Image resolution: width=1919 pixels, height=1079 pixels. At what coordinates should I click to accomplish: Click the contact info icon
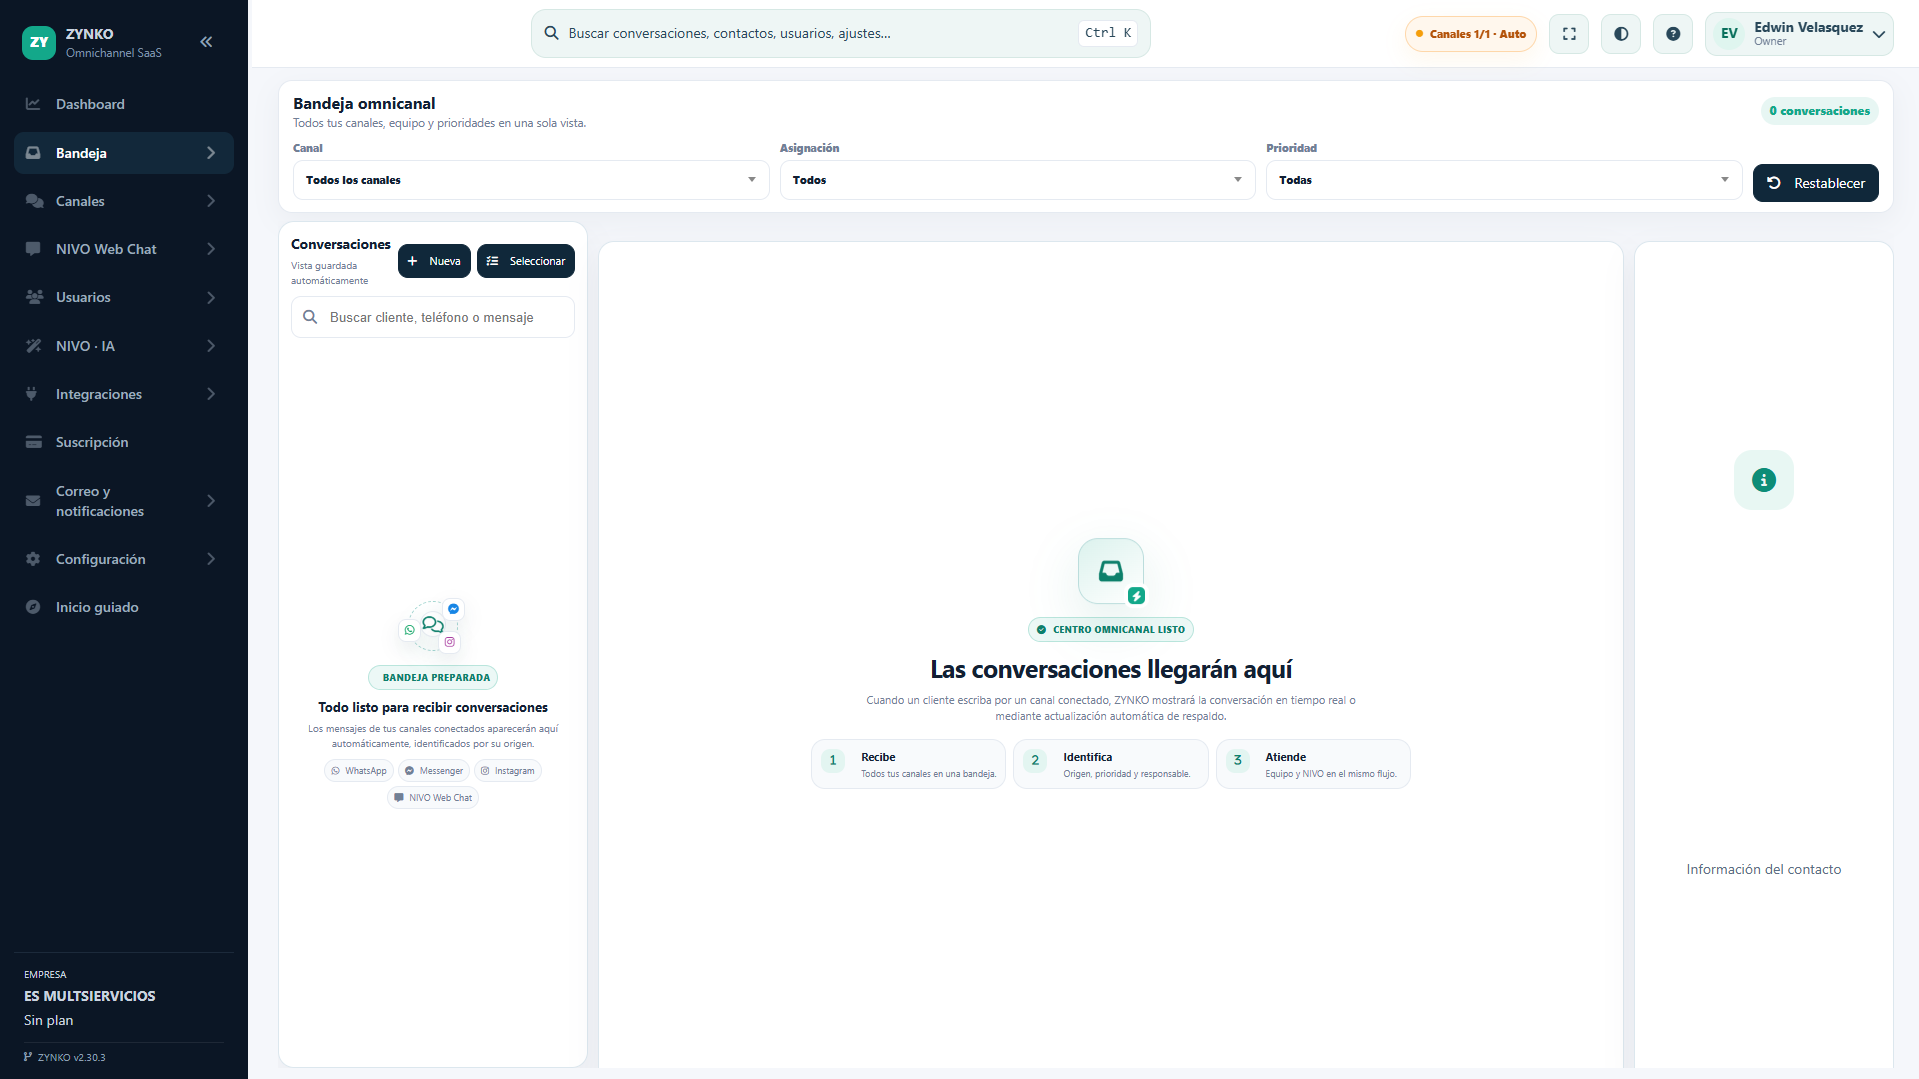point(1764,480)
